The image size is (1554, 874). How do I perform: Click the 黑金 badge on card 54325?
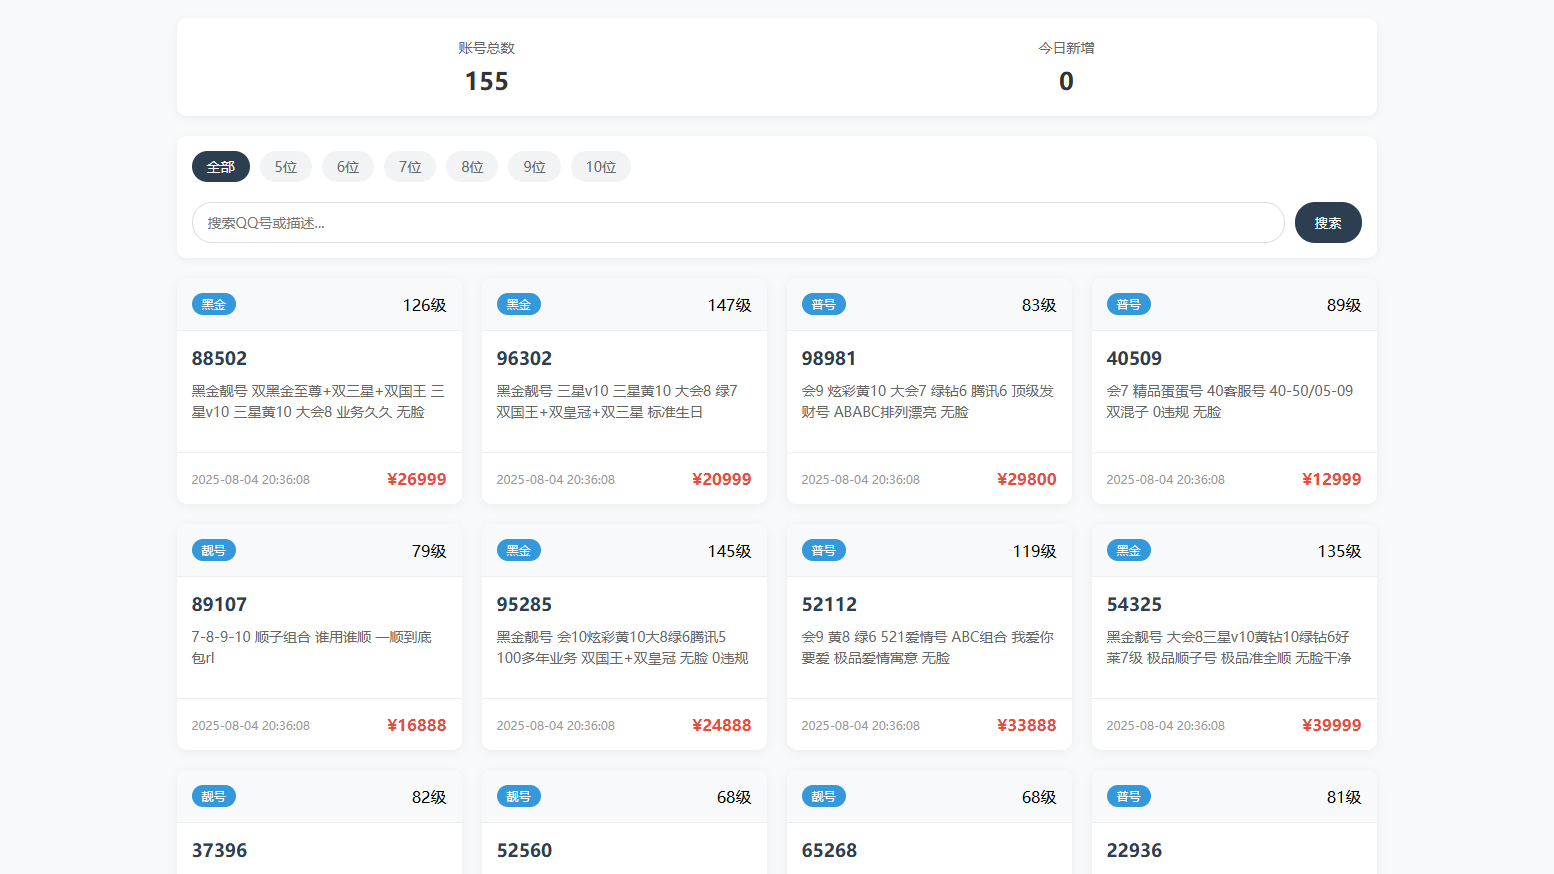[1128, 549]
